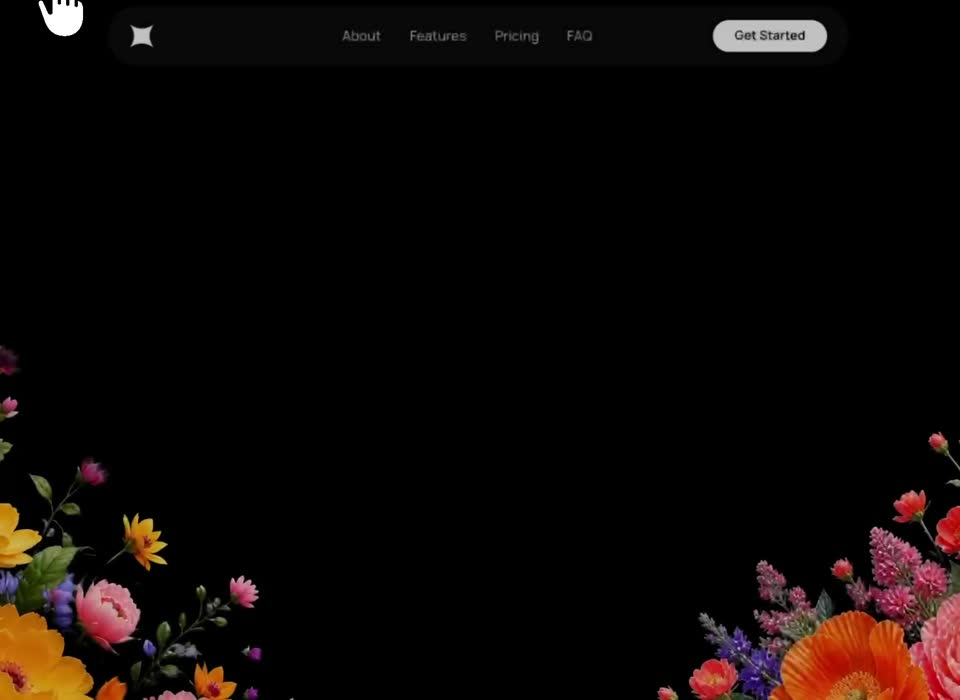Go to the Features section
Screen dimensions: 960x700
(x=438, y=36)
